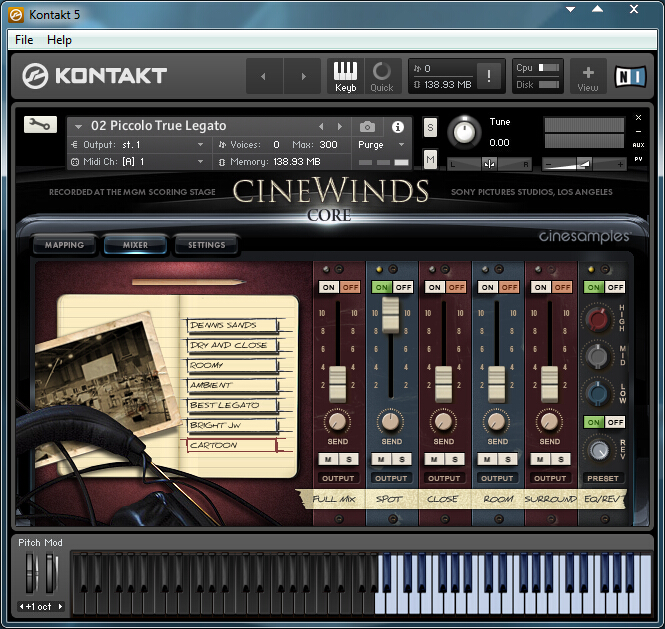
Task: Toggle the Keyb keyboard panel
Action: [x=345, y=76]
